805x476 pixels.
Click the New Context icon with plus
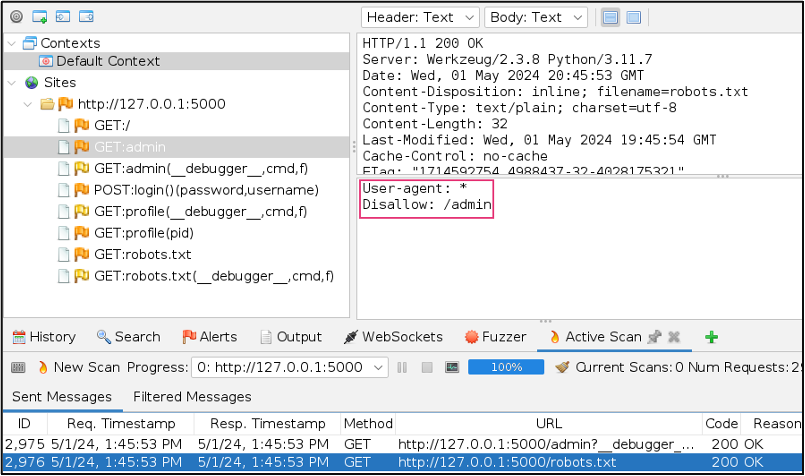(x=40, y=16)
